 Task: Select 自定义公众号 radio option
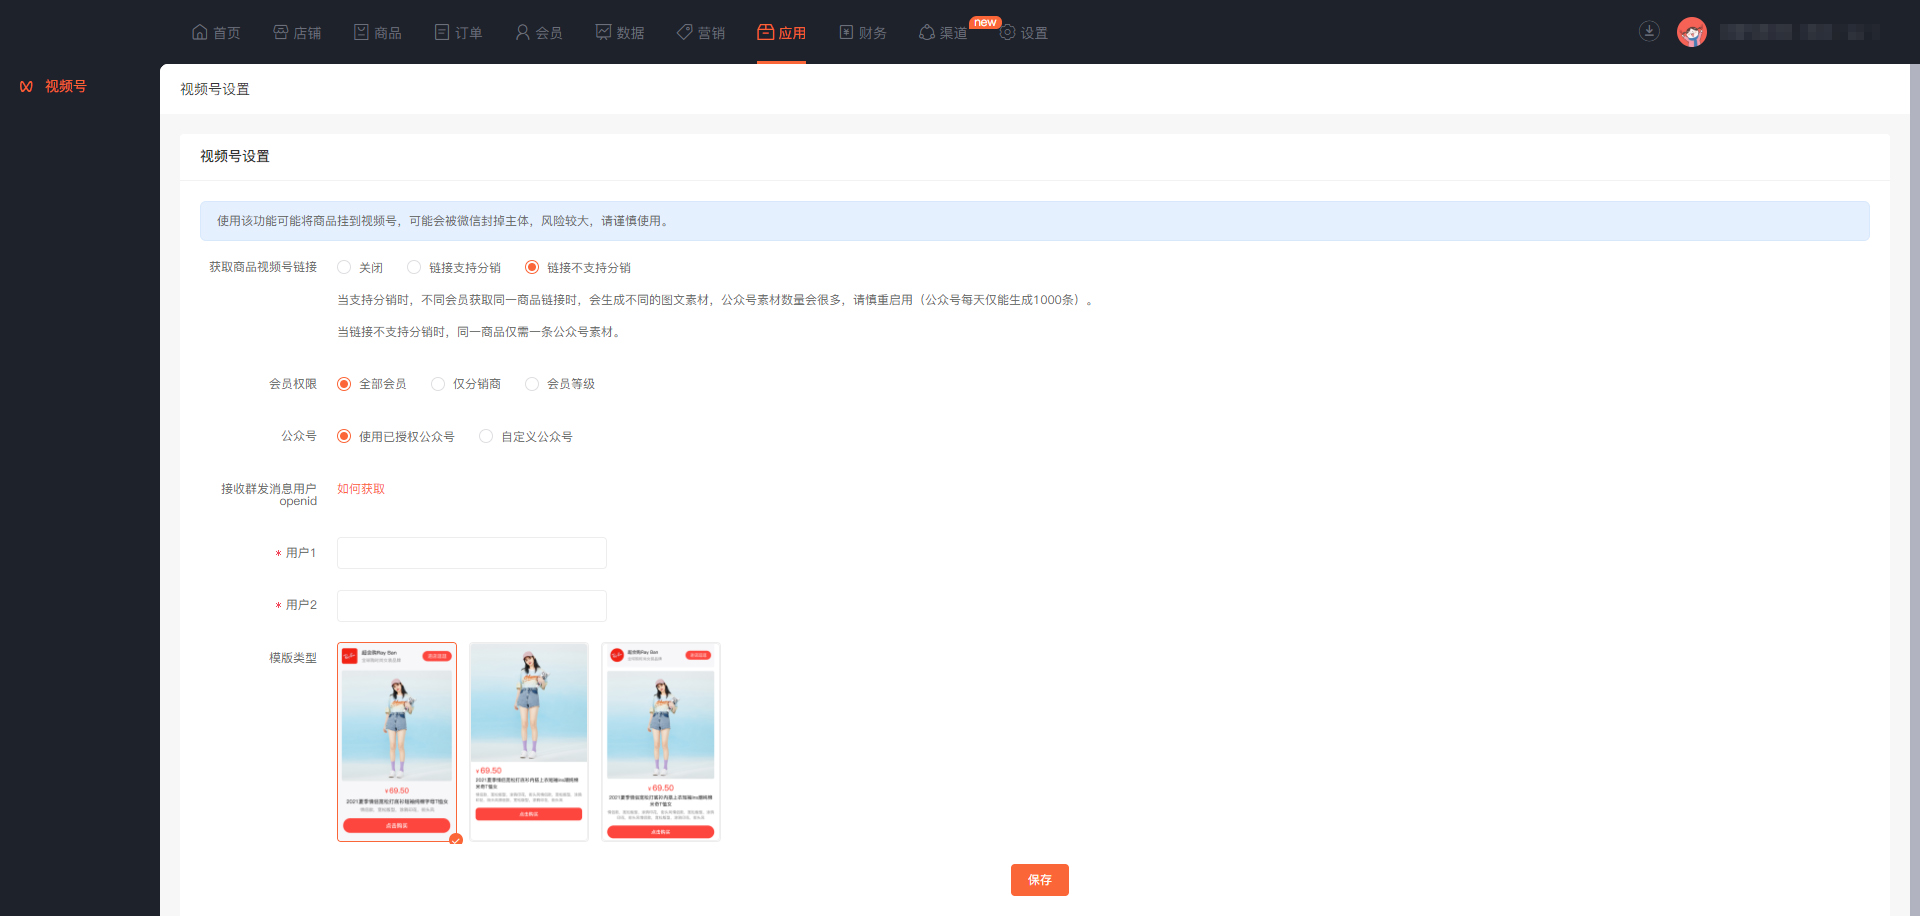tap(486, 436)
